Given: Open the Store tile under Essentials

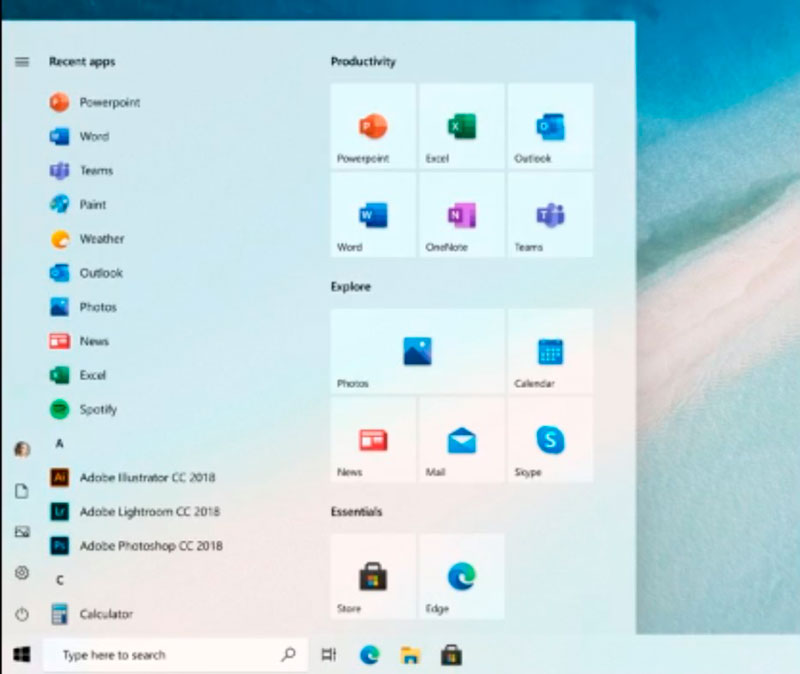Looking at the screenshot, I should [373, 577].
